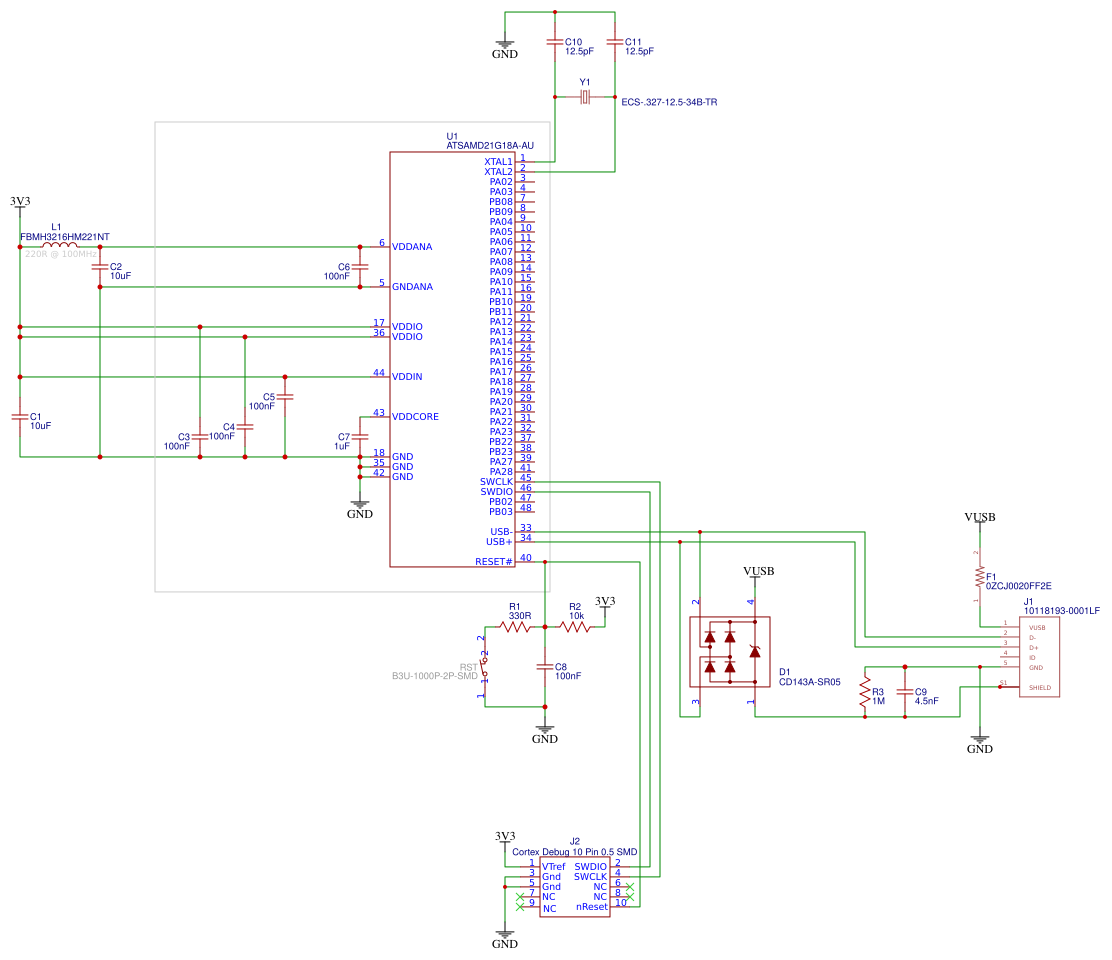Click the VDDANA pin label
This screenshot has height=960, width=1112.
(412, 247)
